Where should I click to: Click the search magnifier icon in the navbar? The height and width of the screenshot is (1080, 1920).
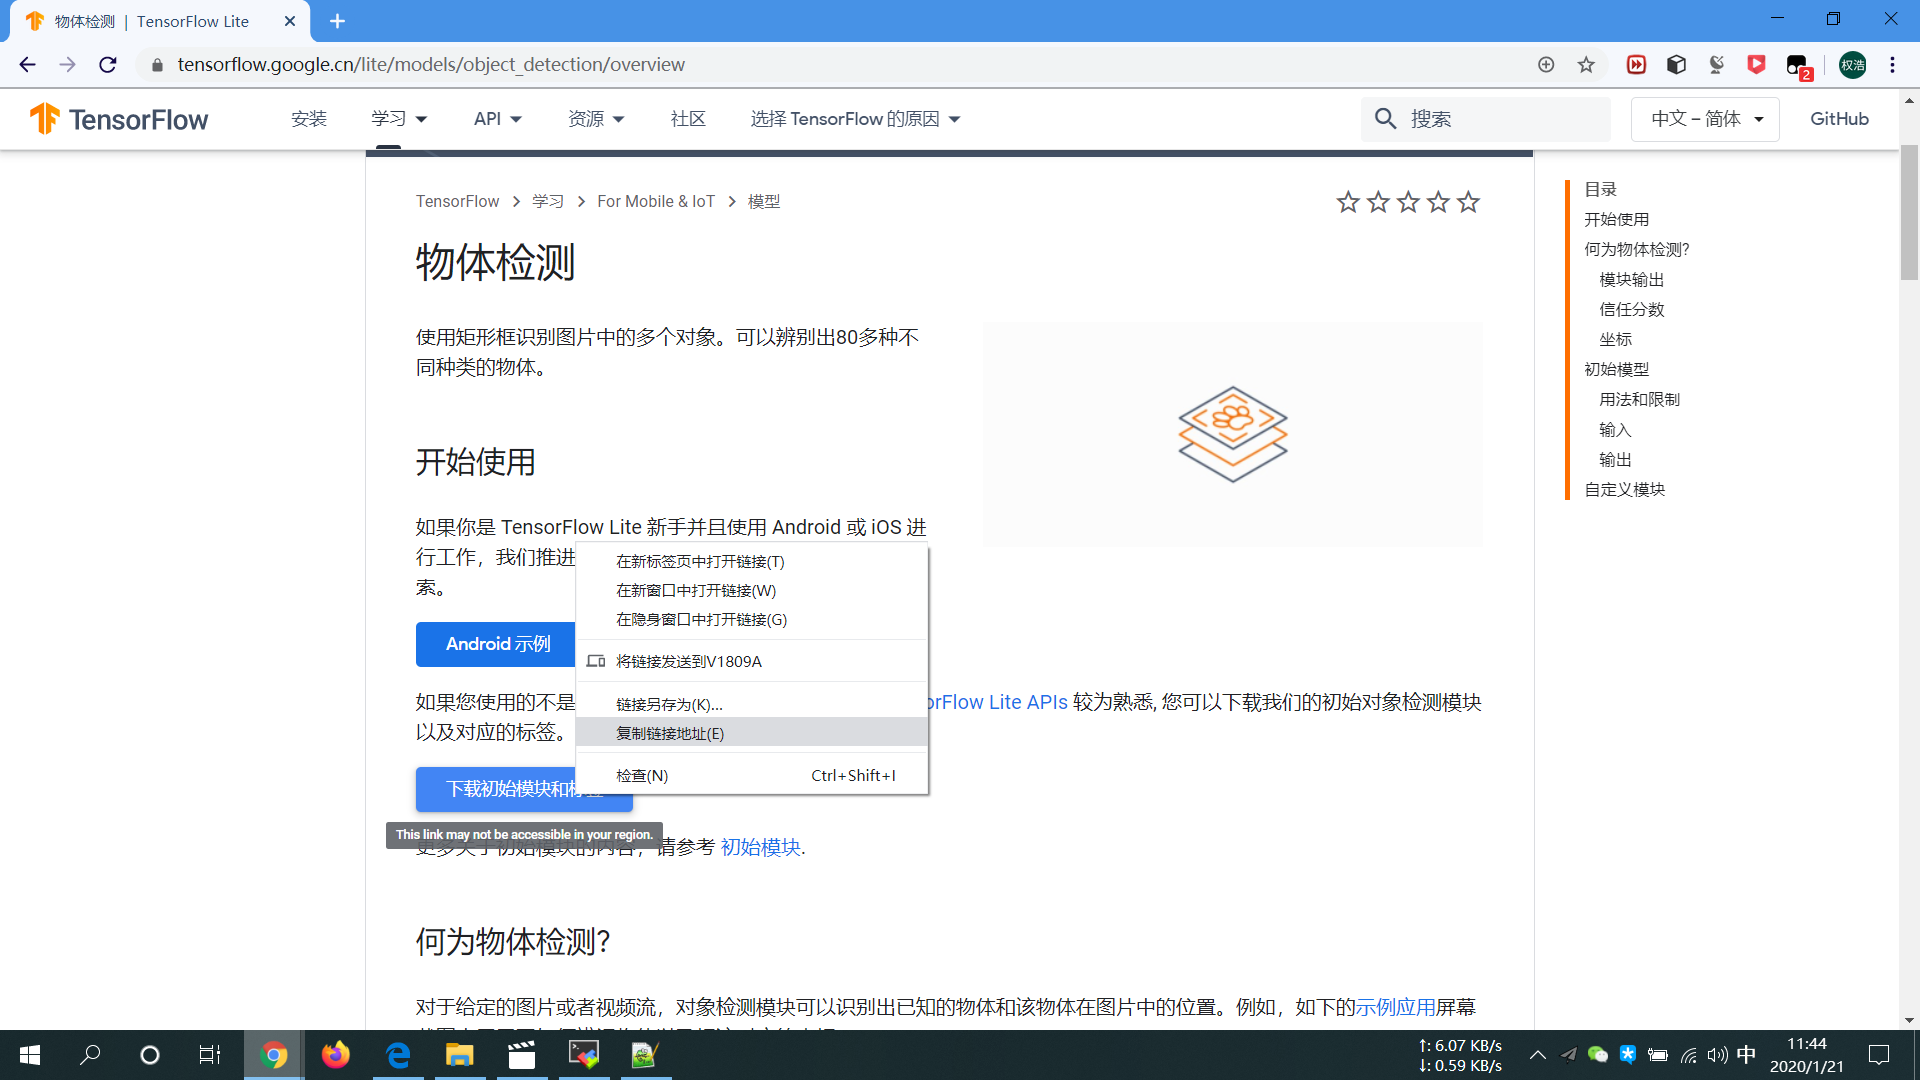(1385, 118)
